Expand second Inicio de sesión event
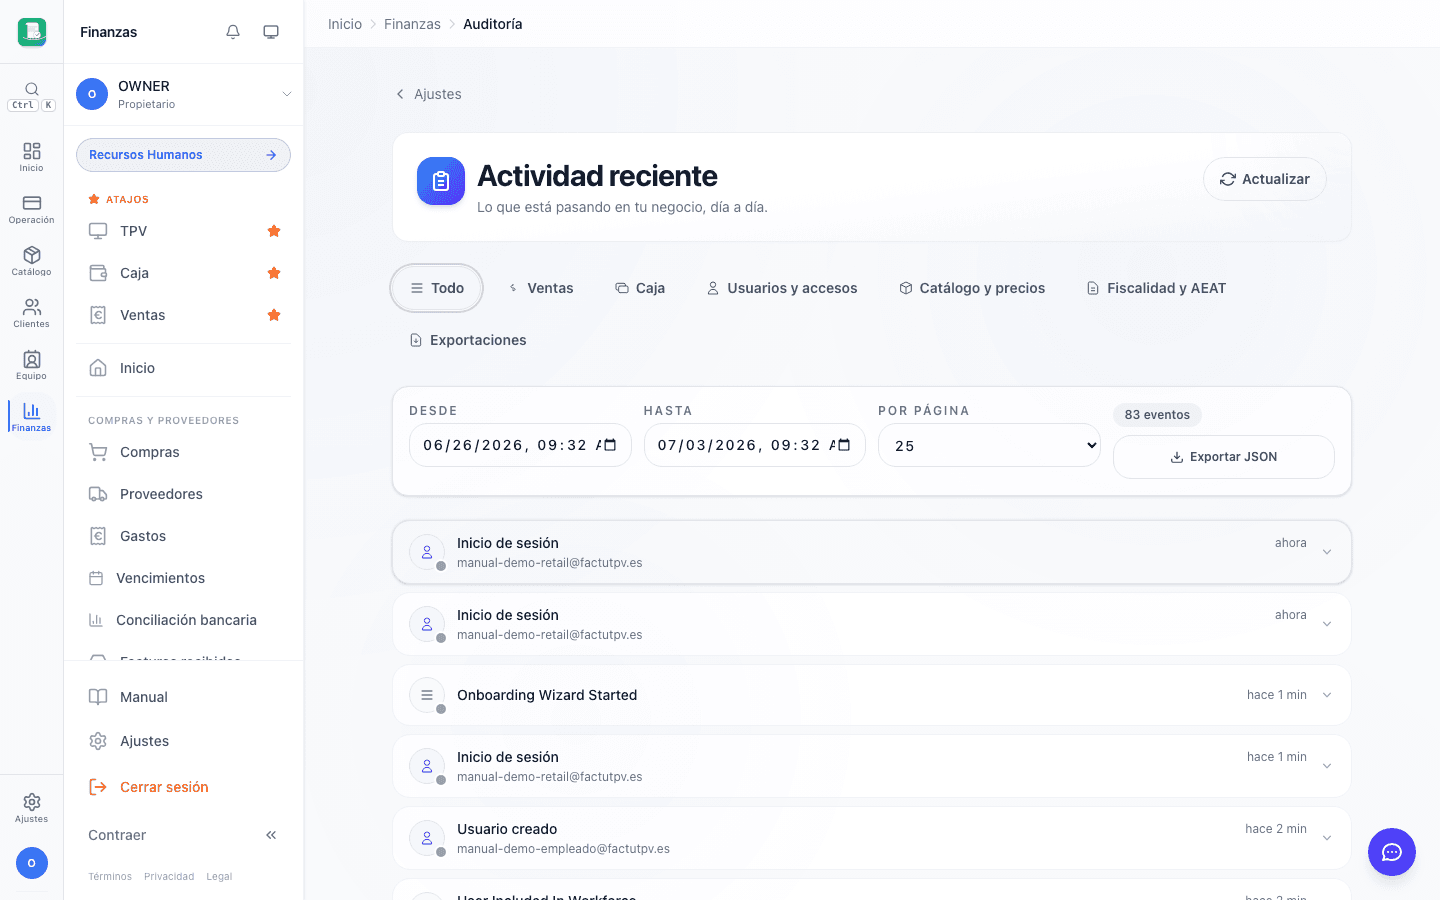 pos(872,624)
